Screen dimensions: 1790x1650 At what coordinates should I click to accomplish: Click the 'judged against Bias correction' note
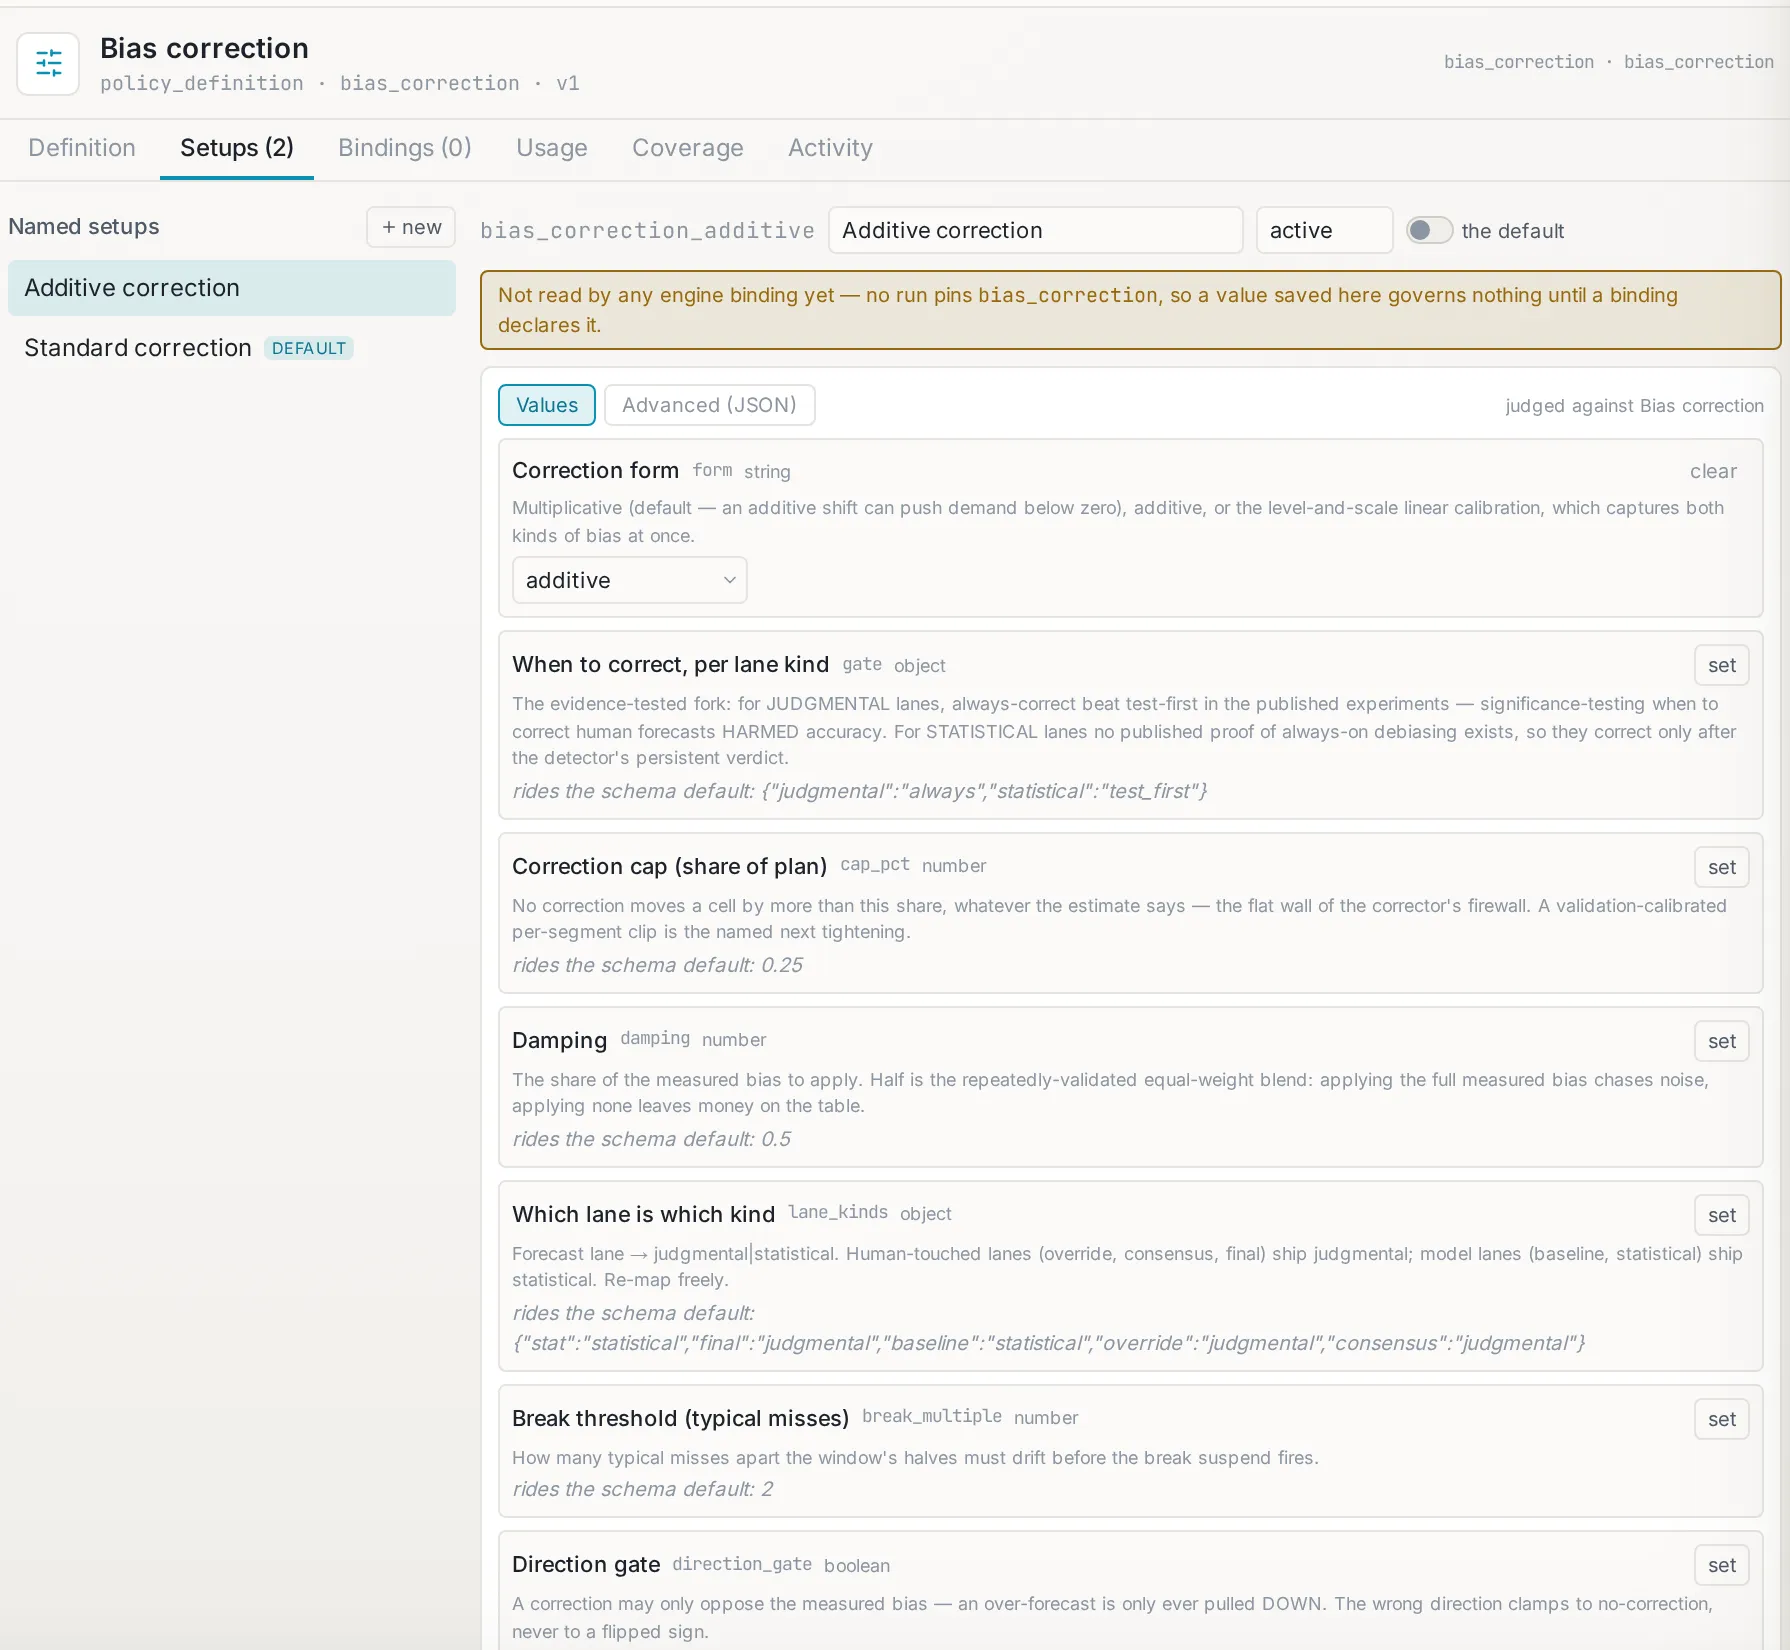pyautogui.click(x=1634, y=406)
